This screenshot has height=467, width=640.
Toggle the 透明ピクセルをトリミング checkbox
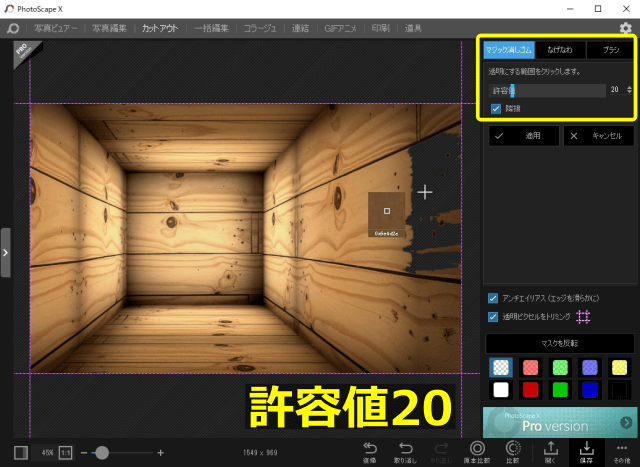tap(493, 317)
